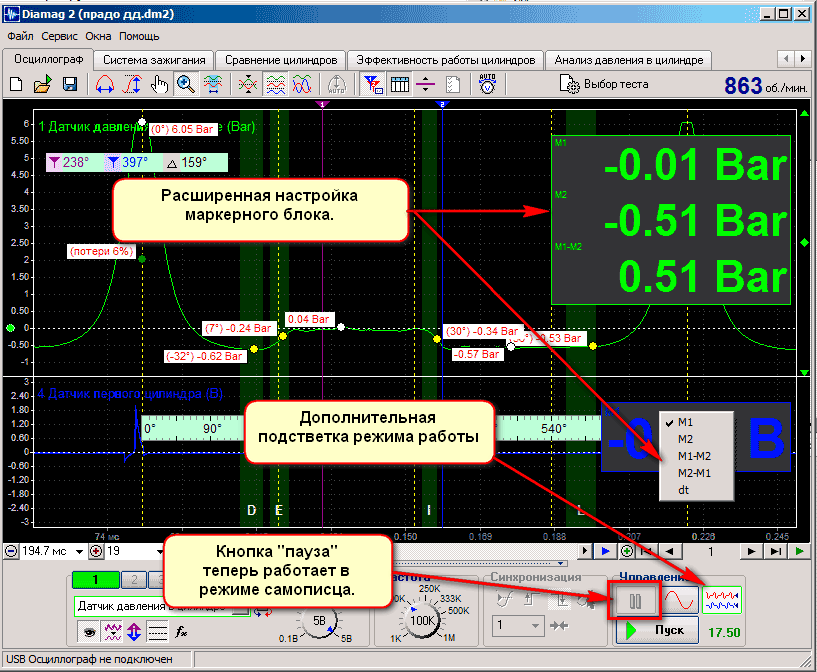Image resolution: width=817 pixels, height=672 pixels.
Task: Click the purple marker 1 handle at top
Action: pyautogui.click(x=322, y=105)
